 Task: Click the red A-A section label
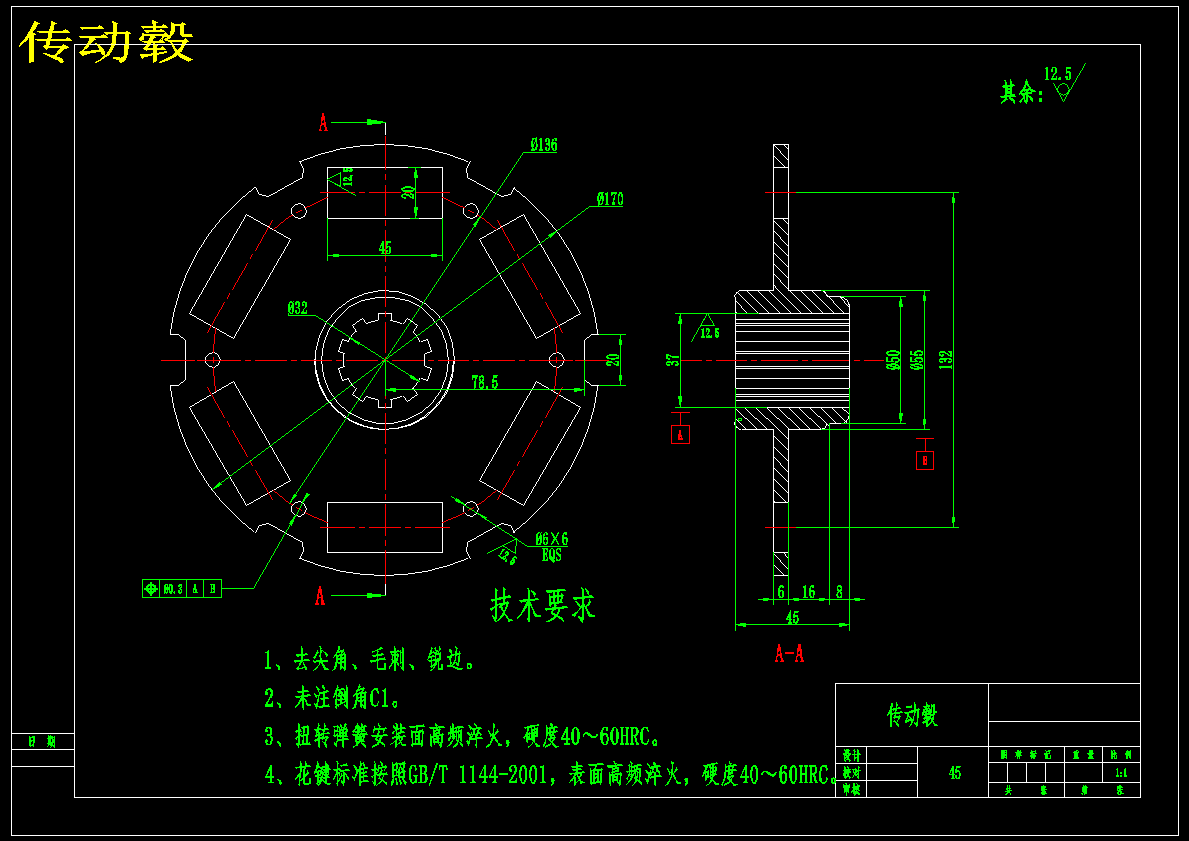(x=789, y=654)
